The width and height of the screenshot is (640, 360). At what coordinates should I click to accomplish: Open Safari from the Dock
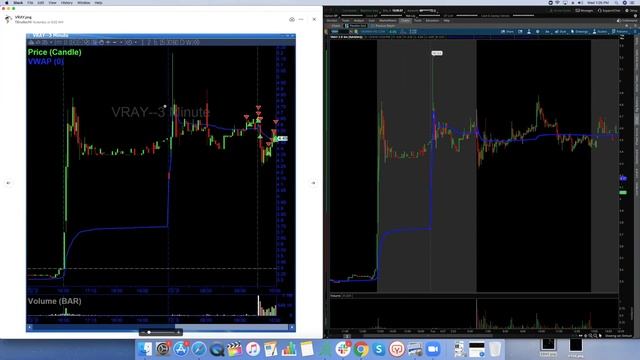[198, 349]
